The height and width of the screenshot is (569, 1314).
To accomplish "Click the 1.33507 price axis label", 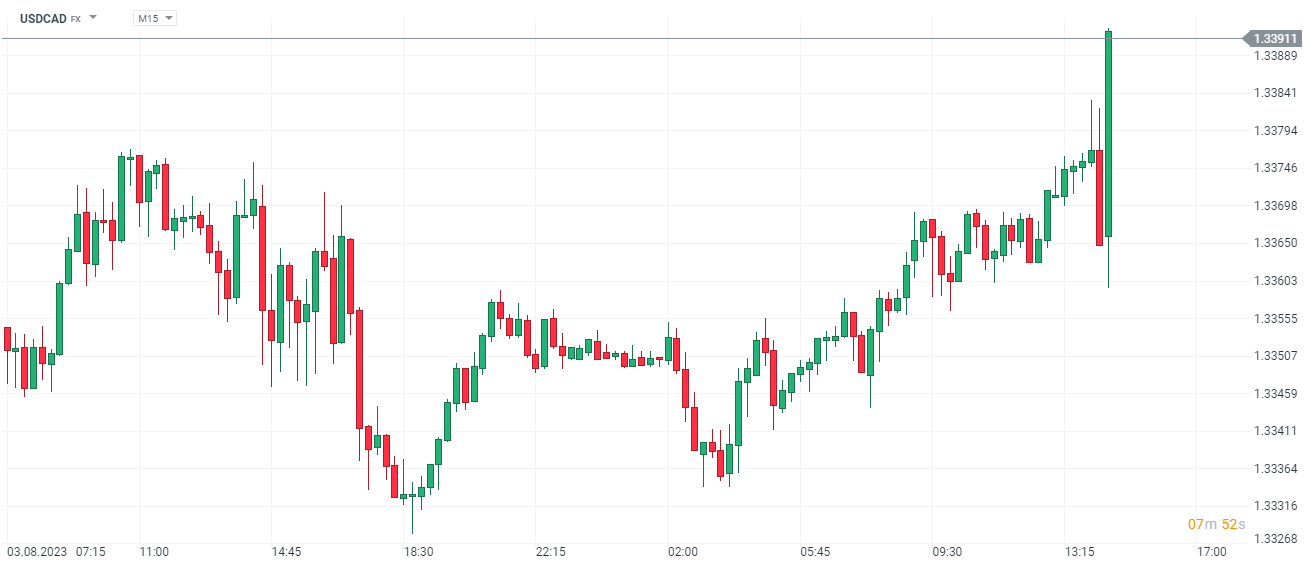I will (1275, 355).
